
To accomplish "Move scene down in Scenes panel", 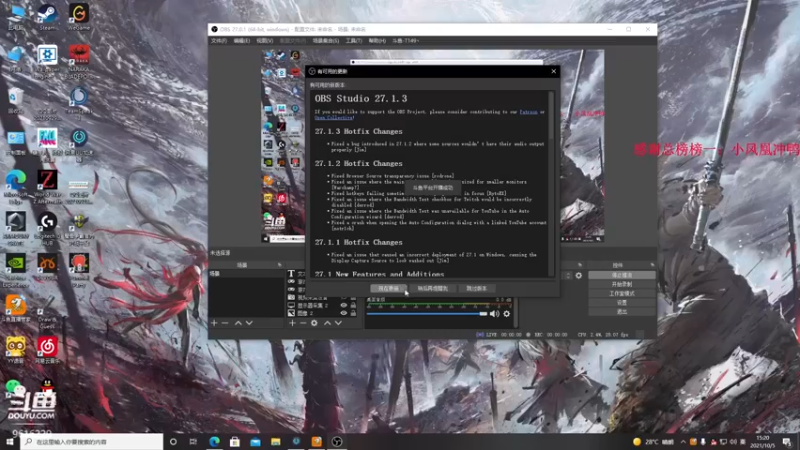I will coord(249,323).
